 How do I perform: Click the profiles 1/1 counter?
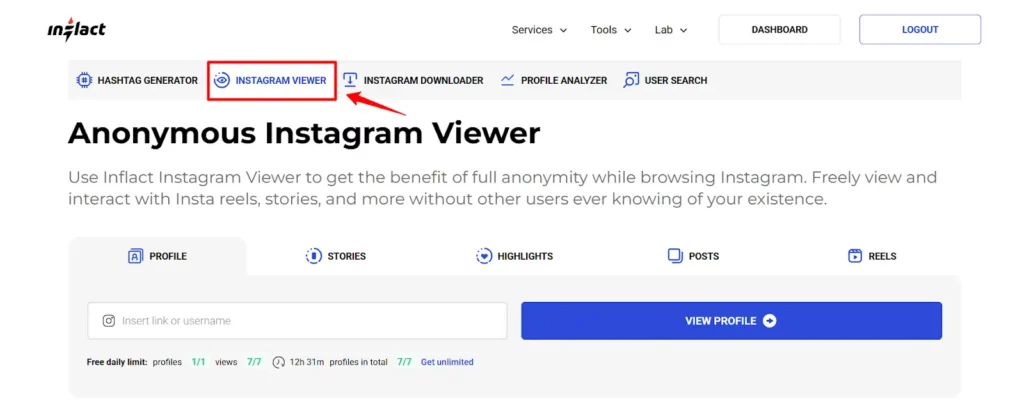(179, 362)
